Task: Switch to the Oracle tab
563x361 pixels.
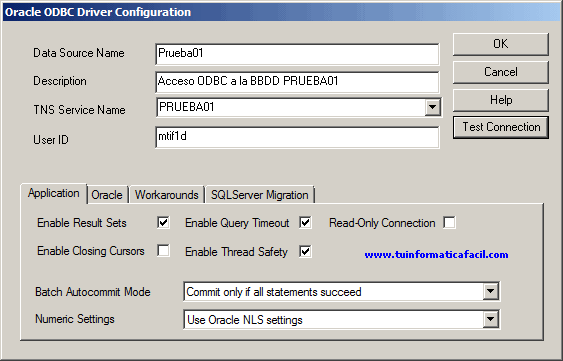Action: pos(107,195)
